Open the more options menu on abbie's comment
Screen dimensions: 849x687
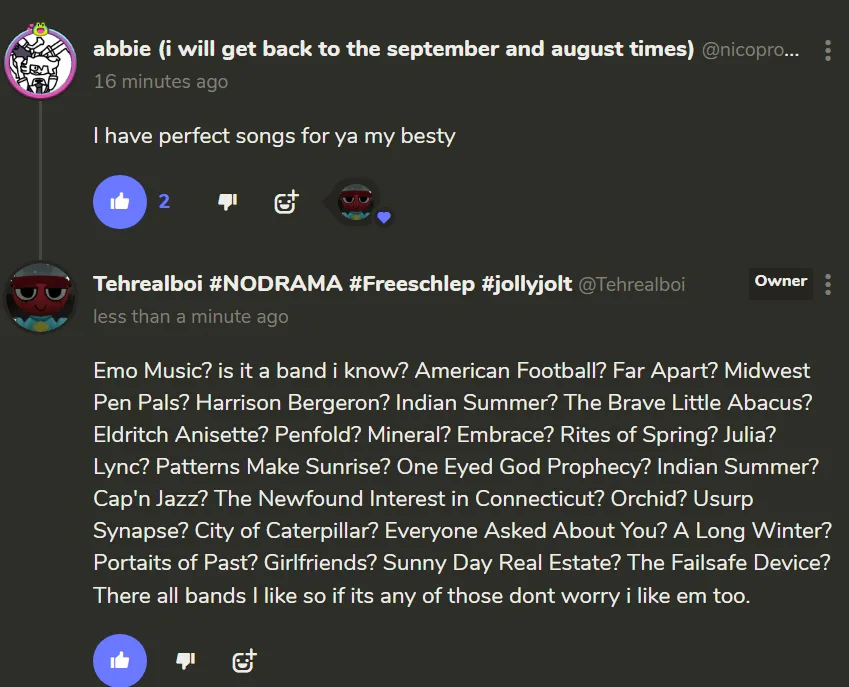pos(828,50)
